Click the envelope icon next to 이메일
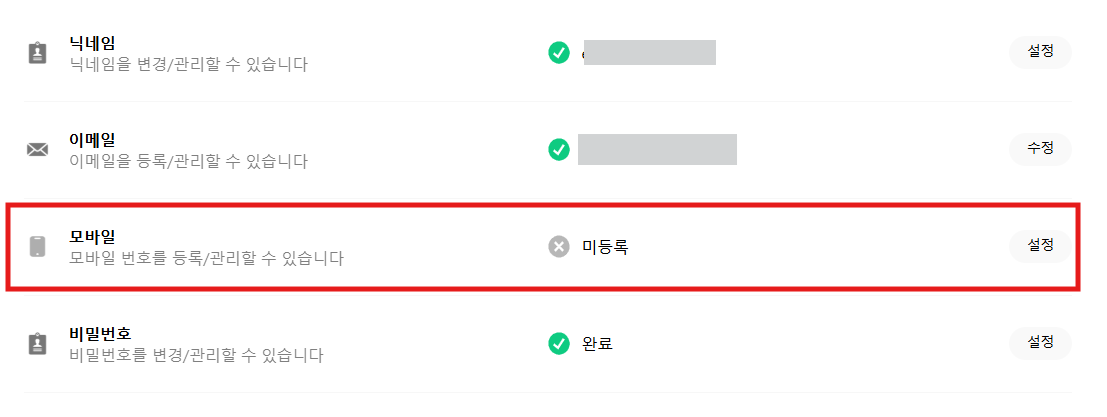1107x417 pixels. tap(37, 150)
